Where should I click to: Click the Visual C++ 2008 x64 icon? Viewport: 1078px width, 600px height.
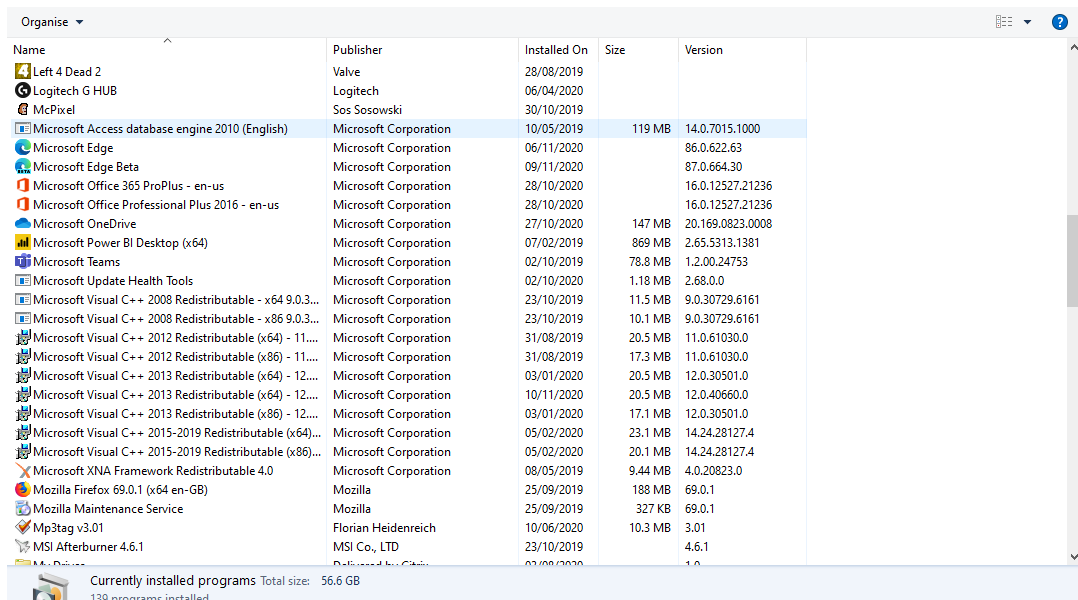[23, 300]
